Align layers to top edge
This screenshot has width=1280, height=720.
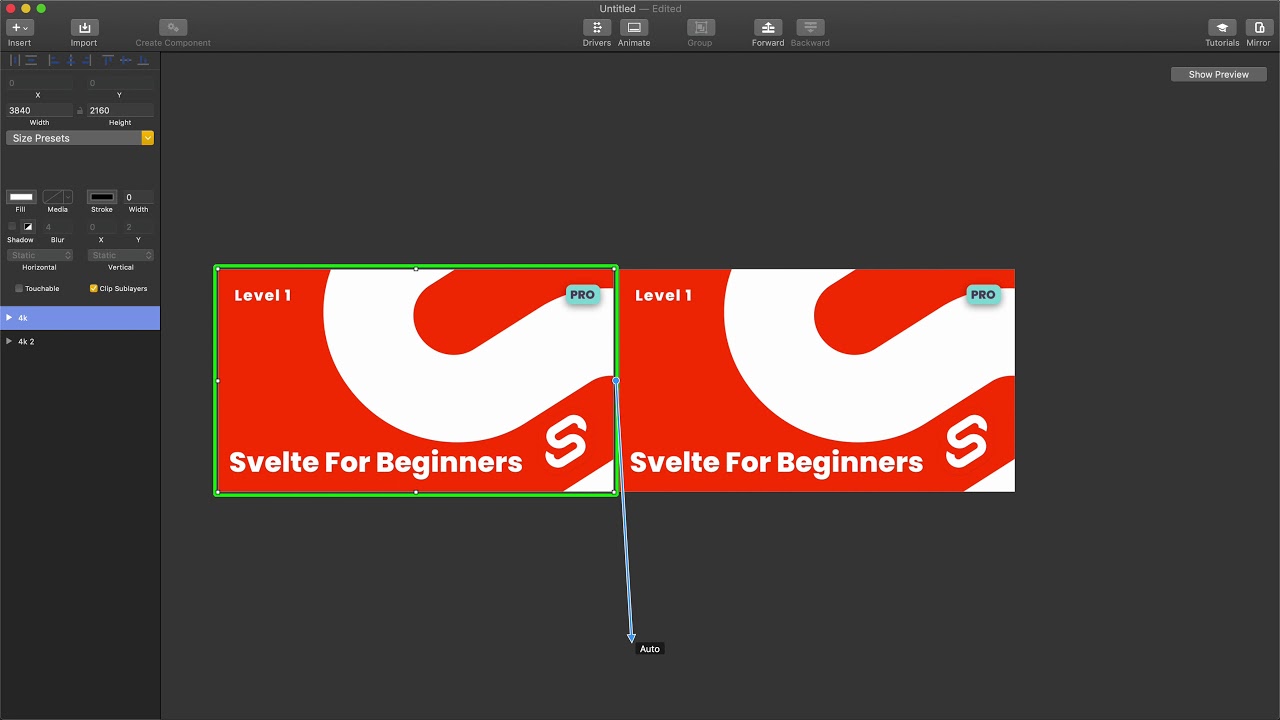coord(108,61)
